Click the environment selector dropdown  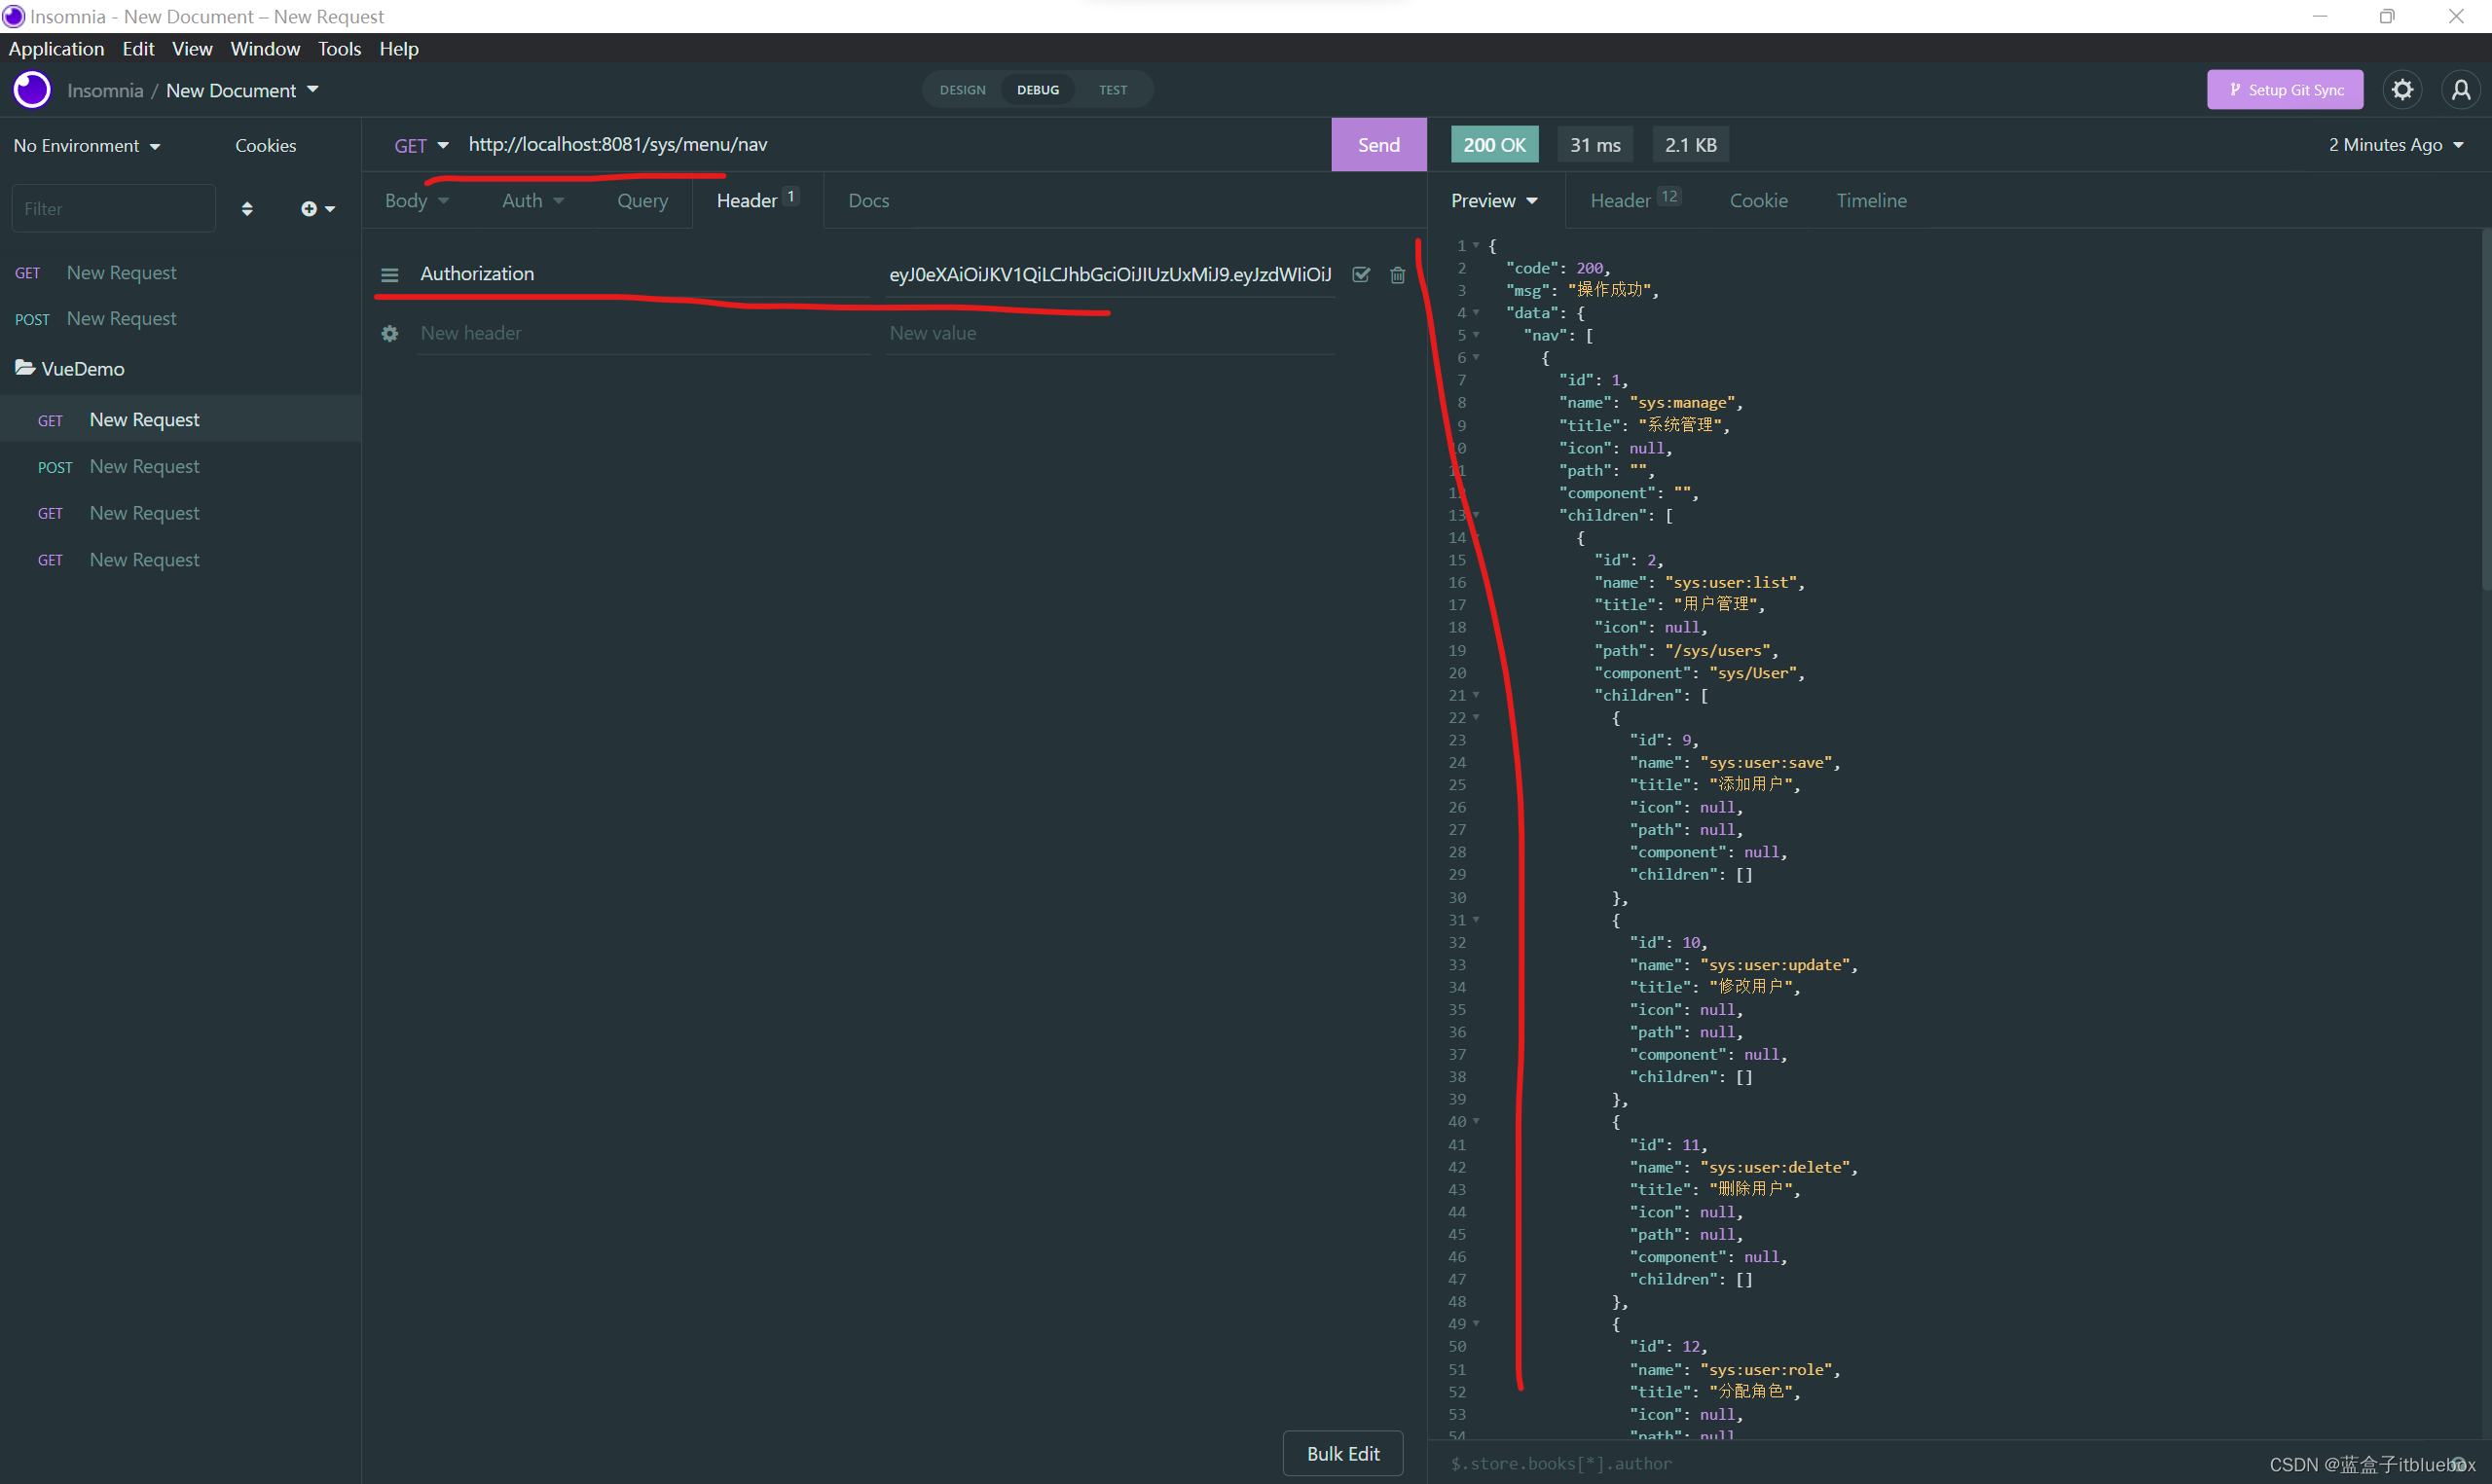pos(83,143)
